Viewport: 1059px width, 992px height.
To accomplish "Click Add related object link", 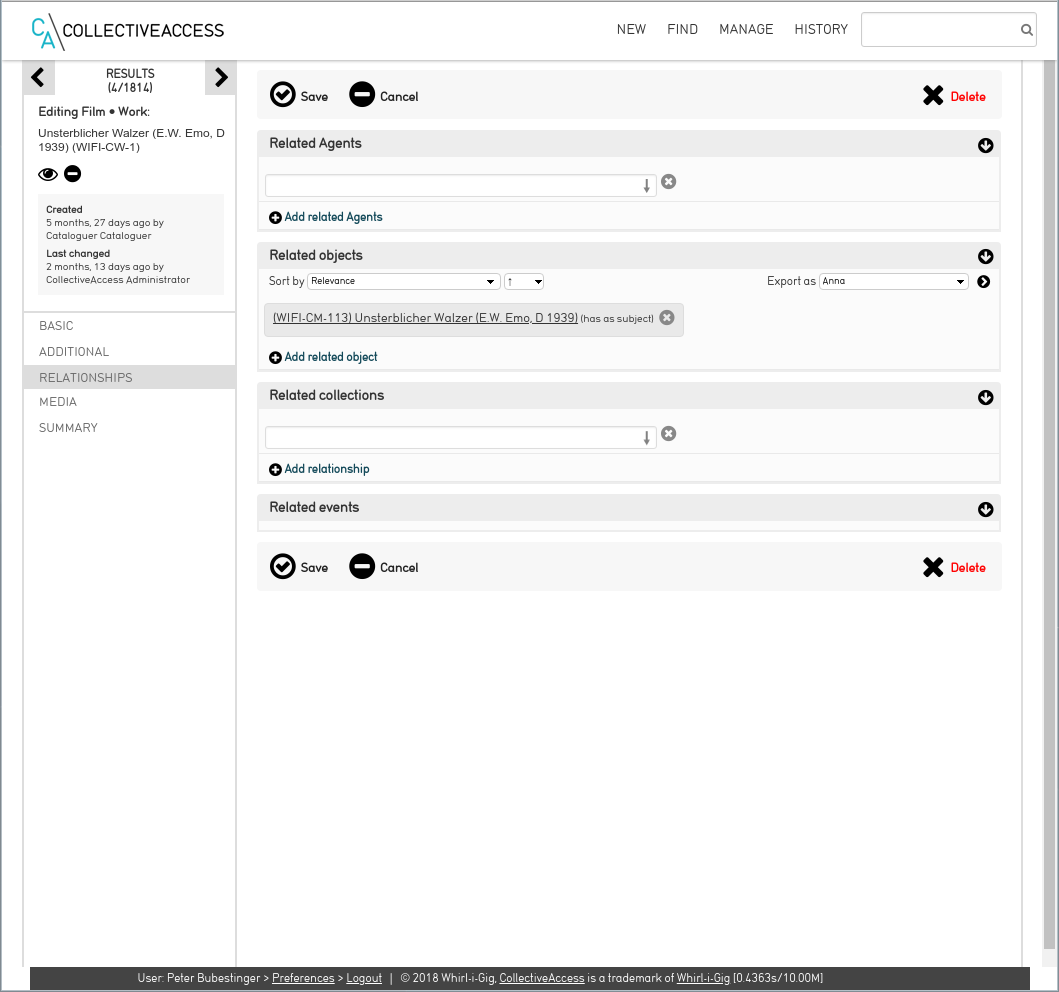I will (x=331, y=357).
